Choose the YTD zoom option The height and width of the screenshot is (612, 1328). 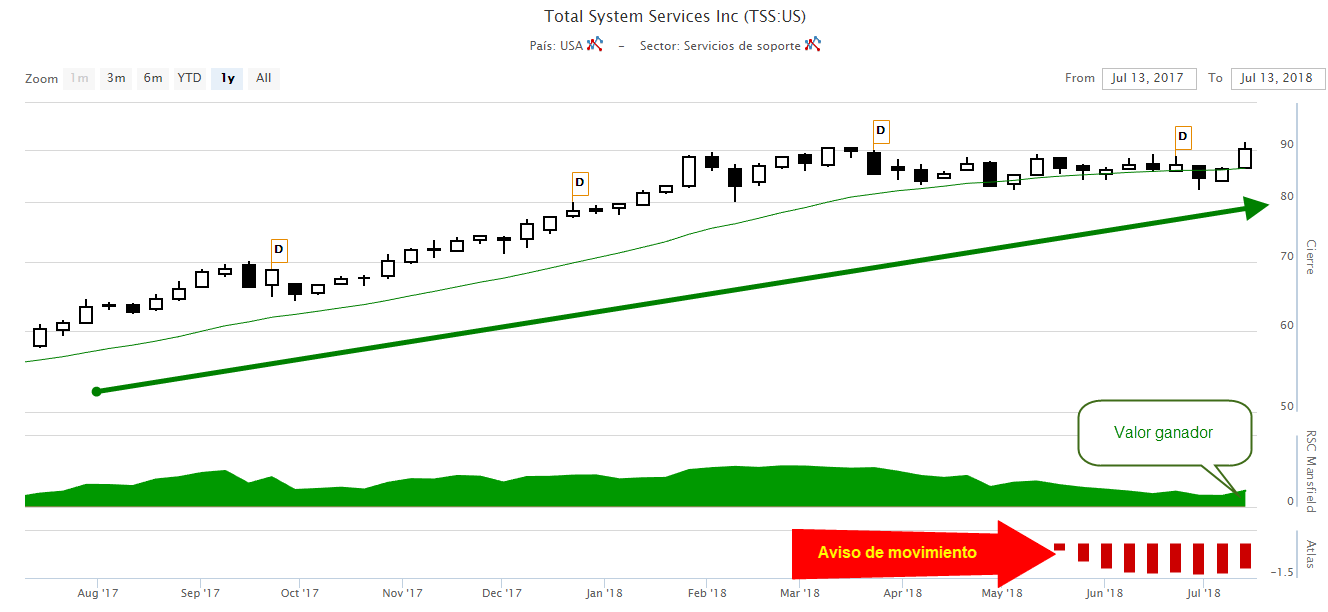189,78
